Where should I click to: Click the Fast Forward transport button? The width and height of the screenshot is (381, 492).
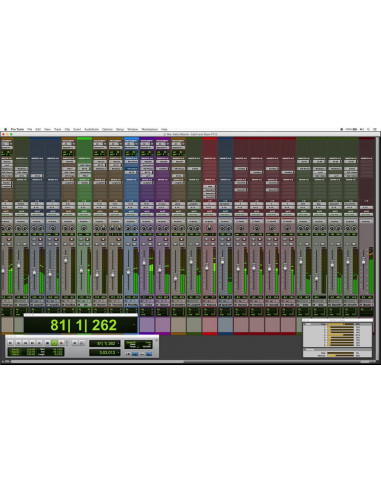pyautogui.click(x=32, y=343)
